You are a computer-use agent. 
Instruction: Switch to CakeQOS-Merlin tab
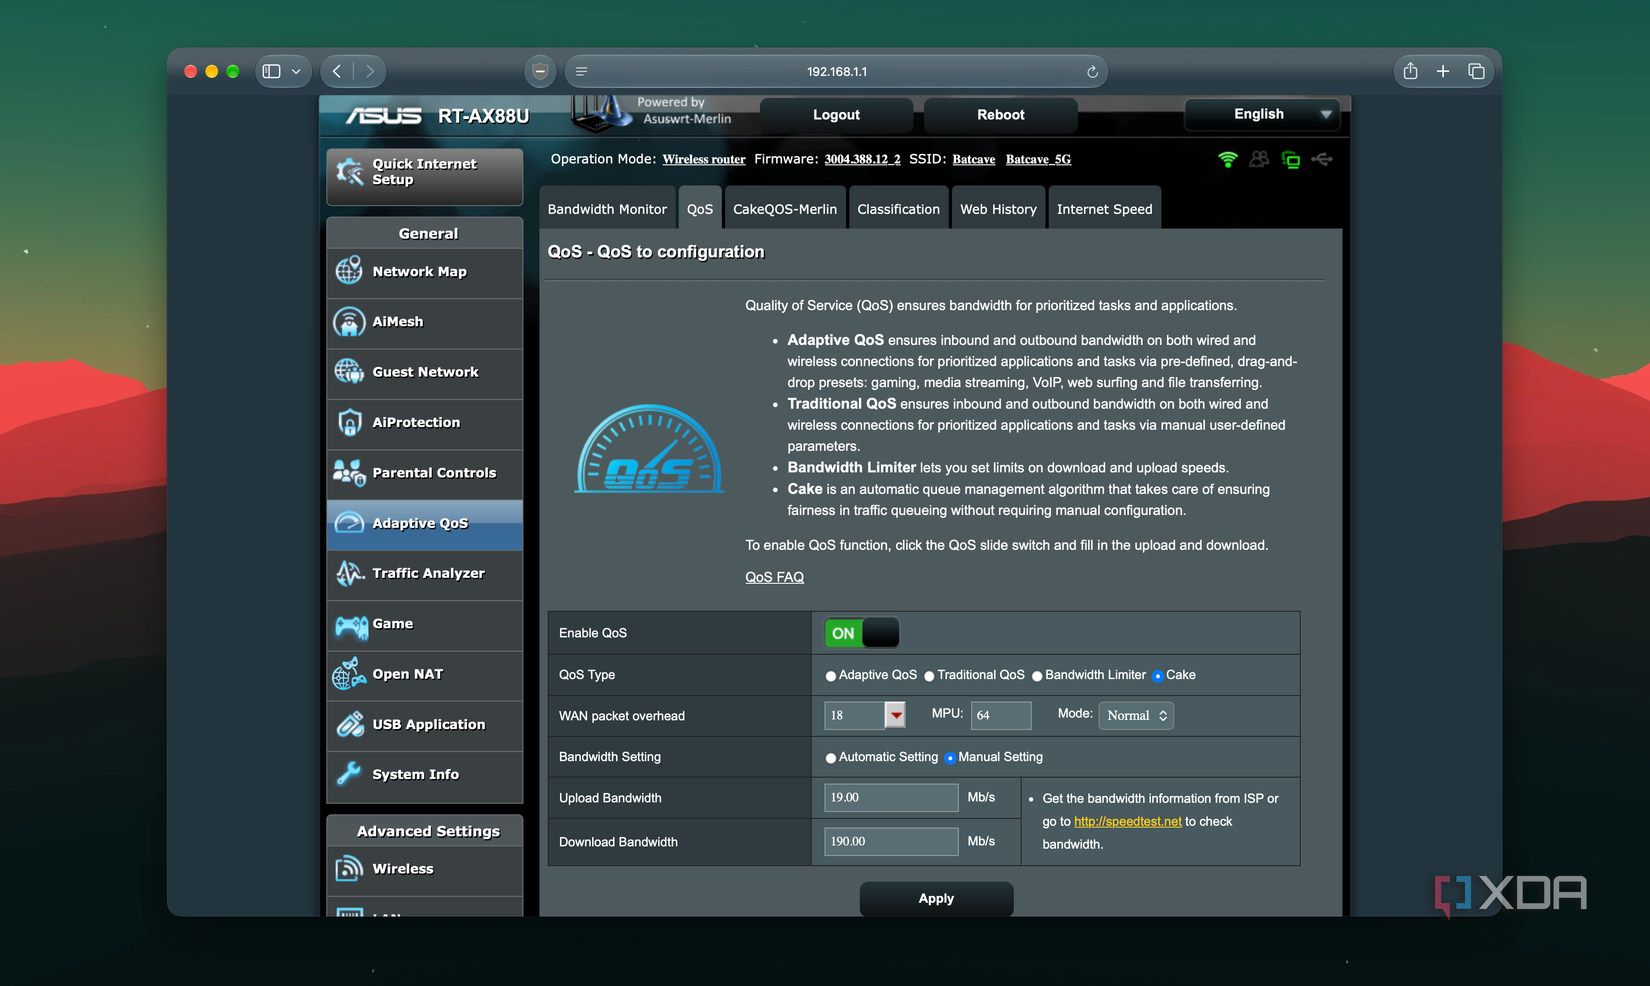coord(785,209)
